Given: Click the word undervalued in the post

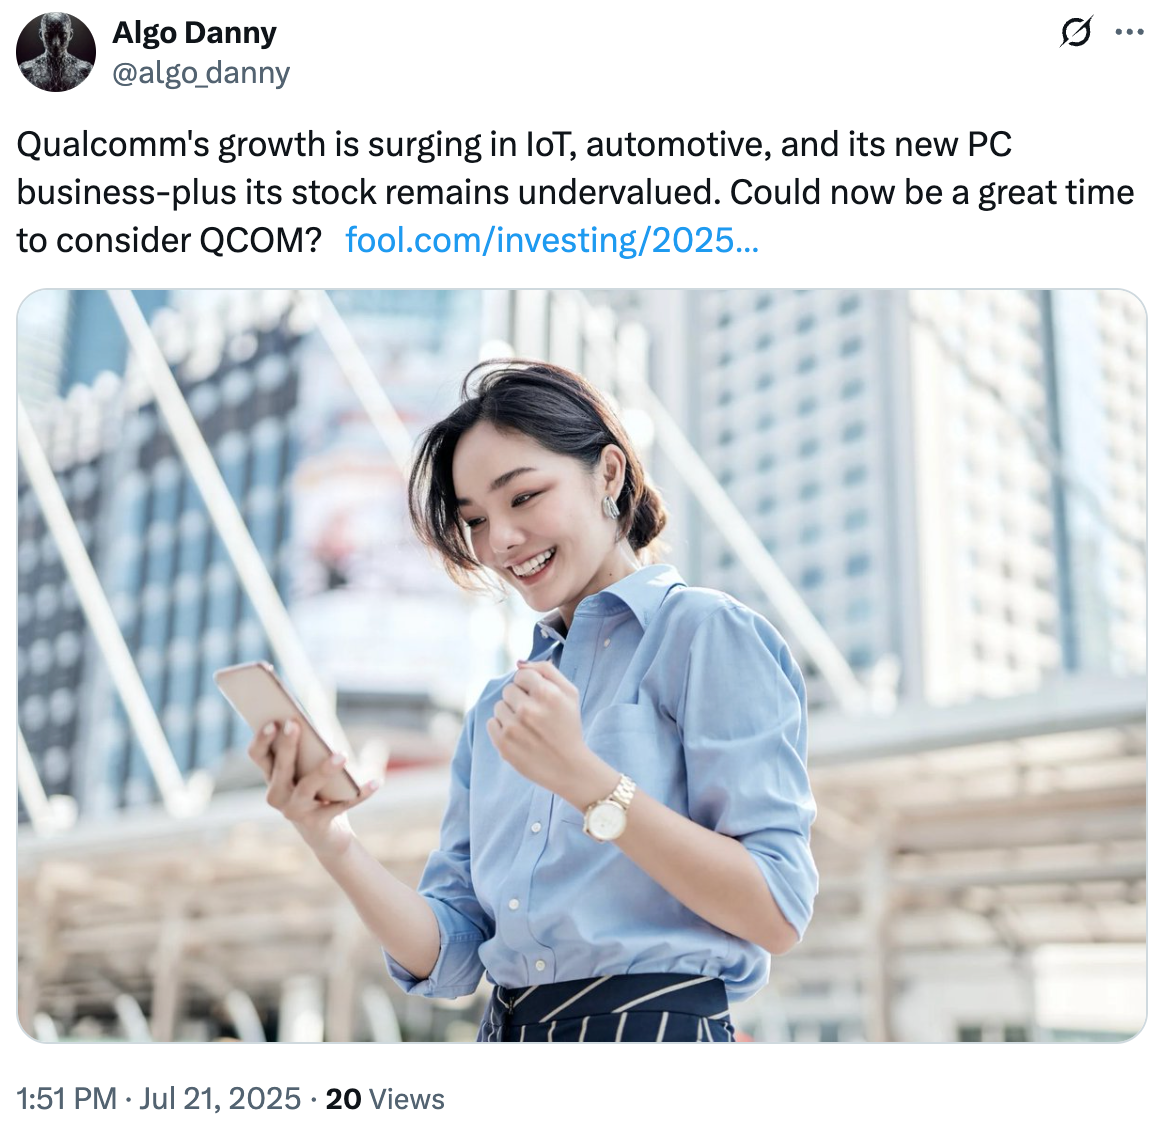Looking at the screenshot, I should [619, 193].
